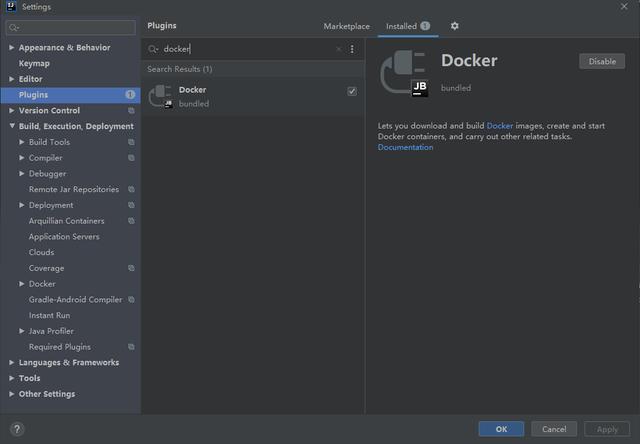Open the plugins gear settings icon
This screenshot has height=444, width=640.
(454, 26)
